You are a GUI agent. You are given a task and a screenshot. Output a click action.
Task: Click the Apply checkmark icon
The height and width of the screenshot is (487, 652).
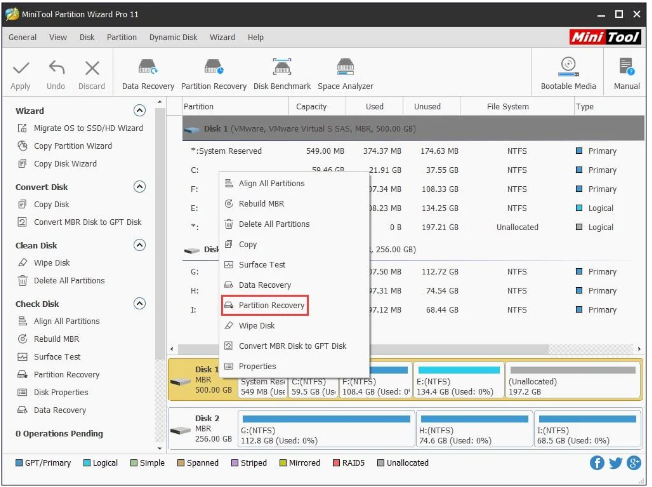coord(21,68)
